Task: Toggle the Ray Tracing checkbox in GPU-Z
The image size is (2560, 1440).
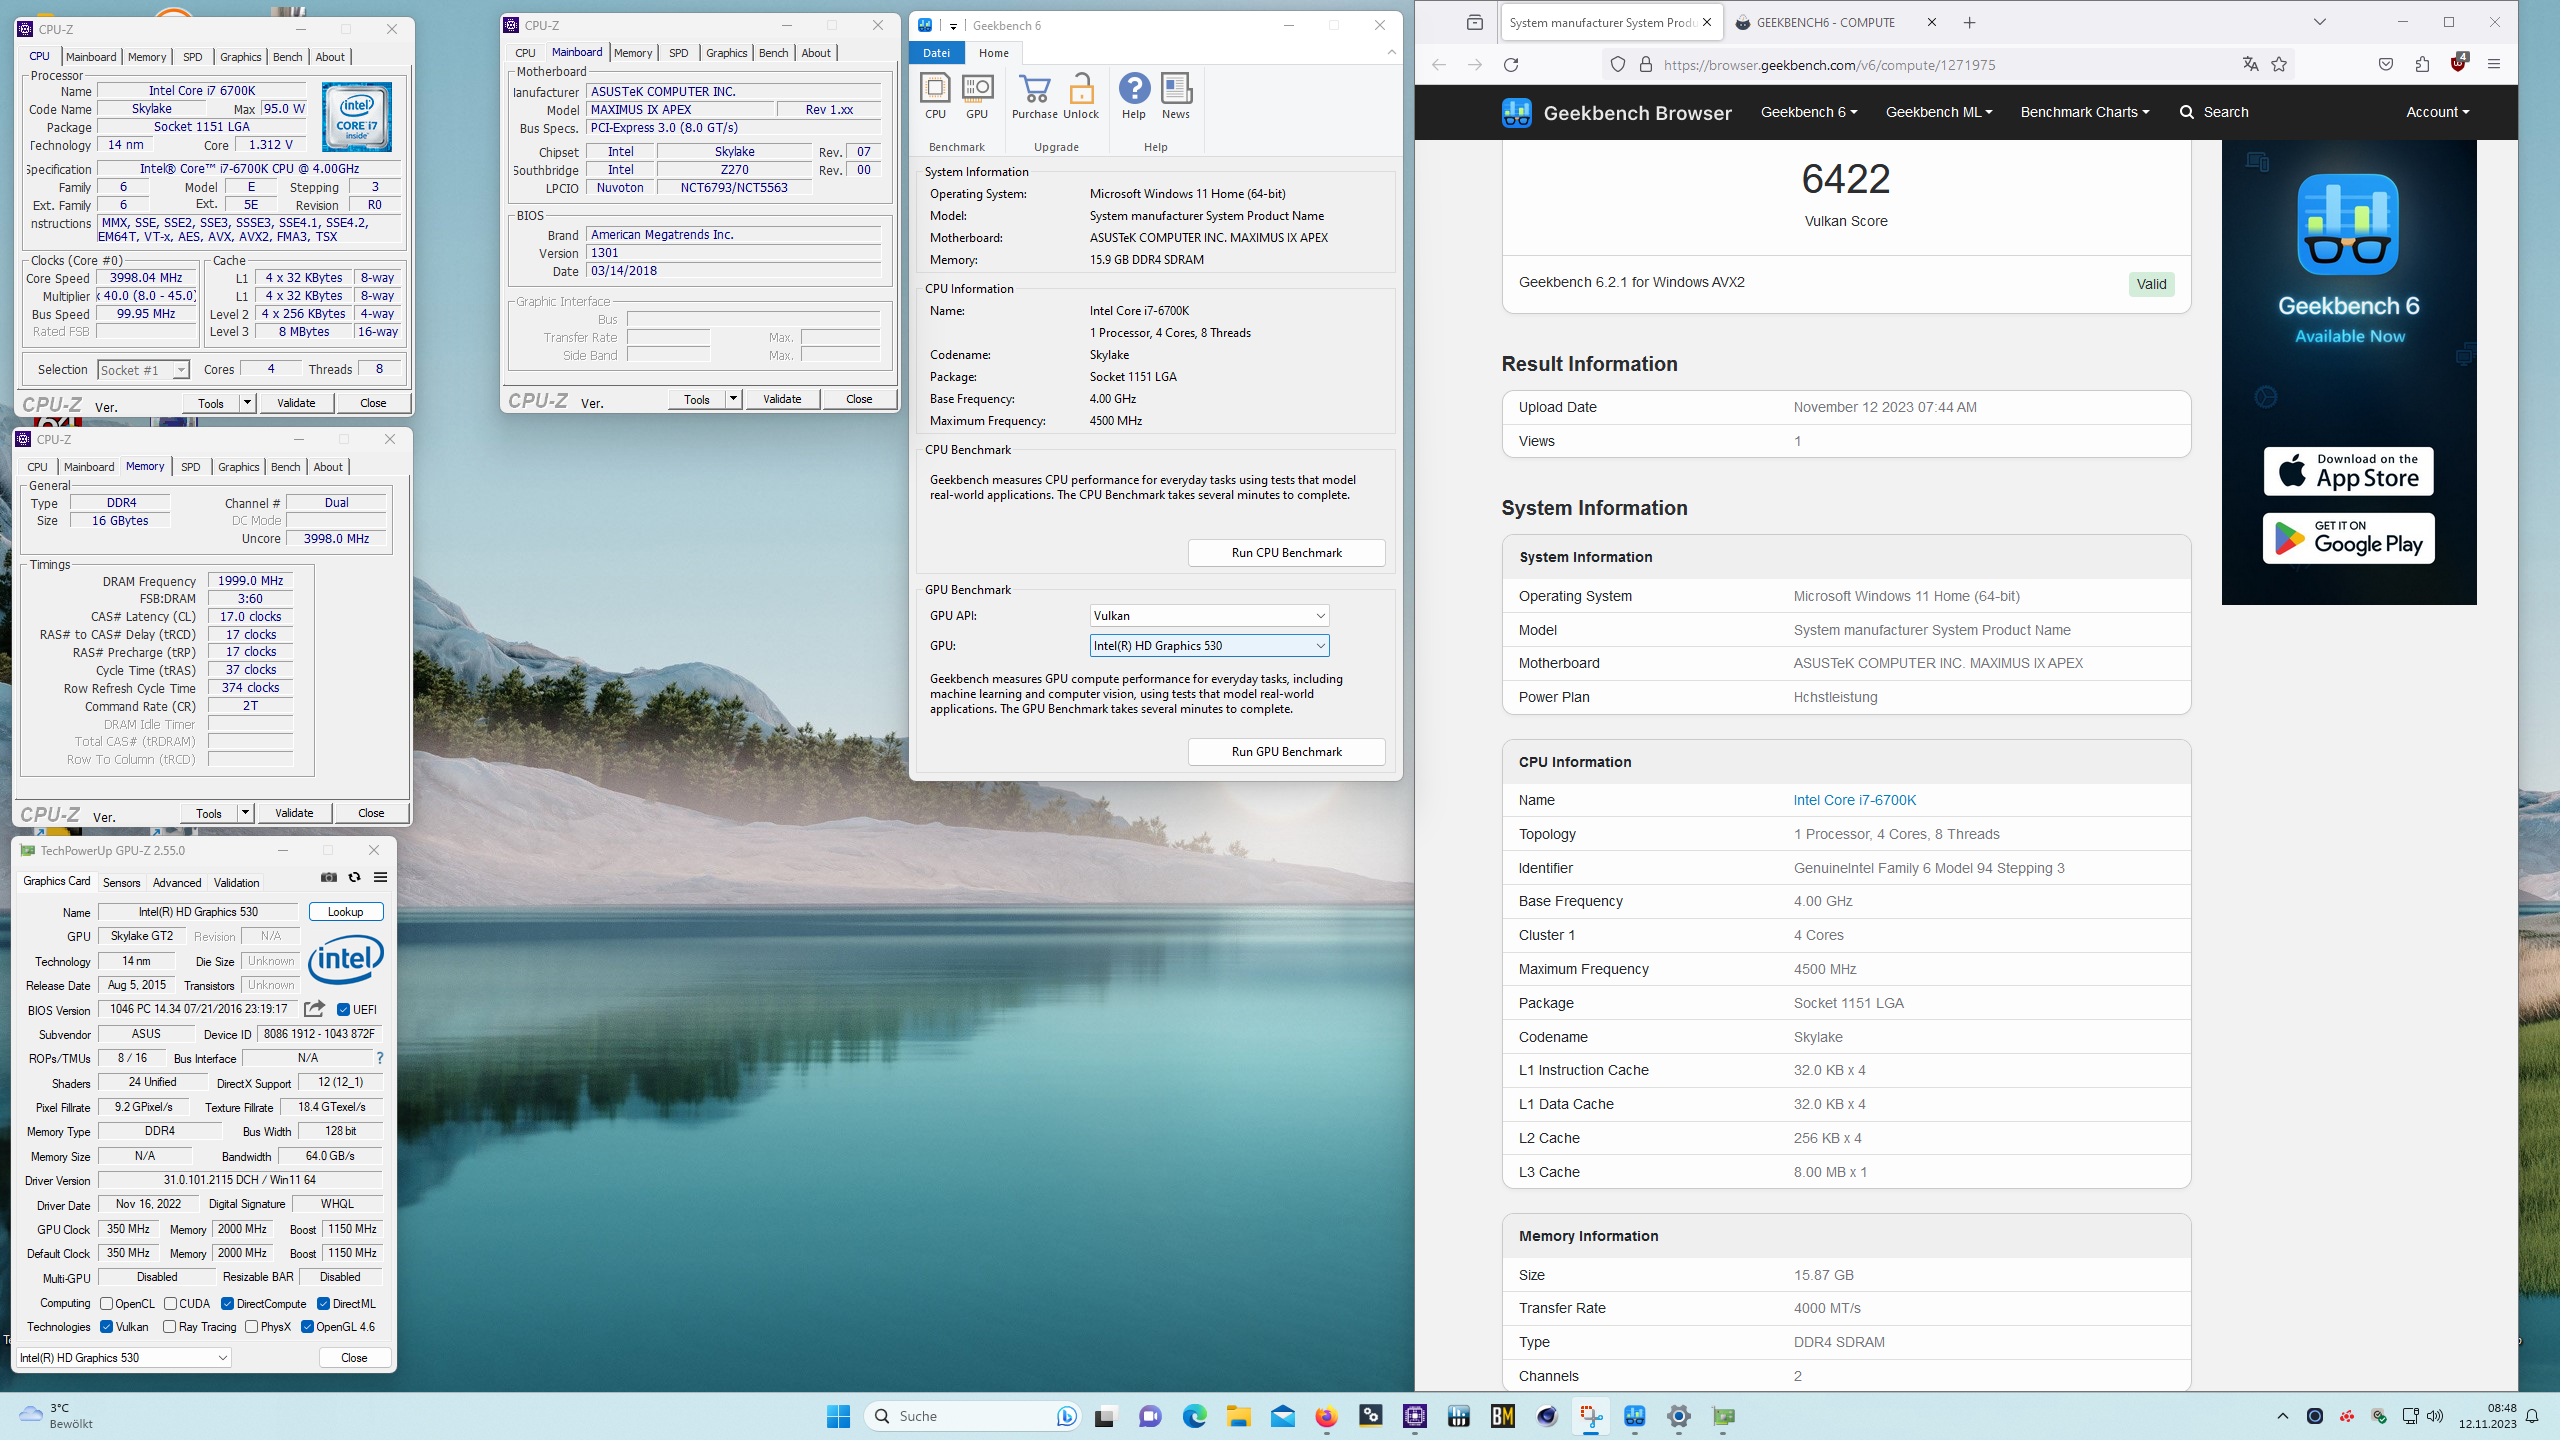Action: (169, 1327)
